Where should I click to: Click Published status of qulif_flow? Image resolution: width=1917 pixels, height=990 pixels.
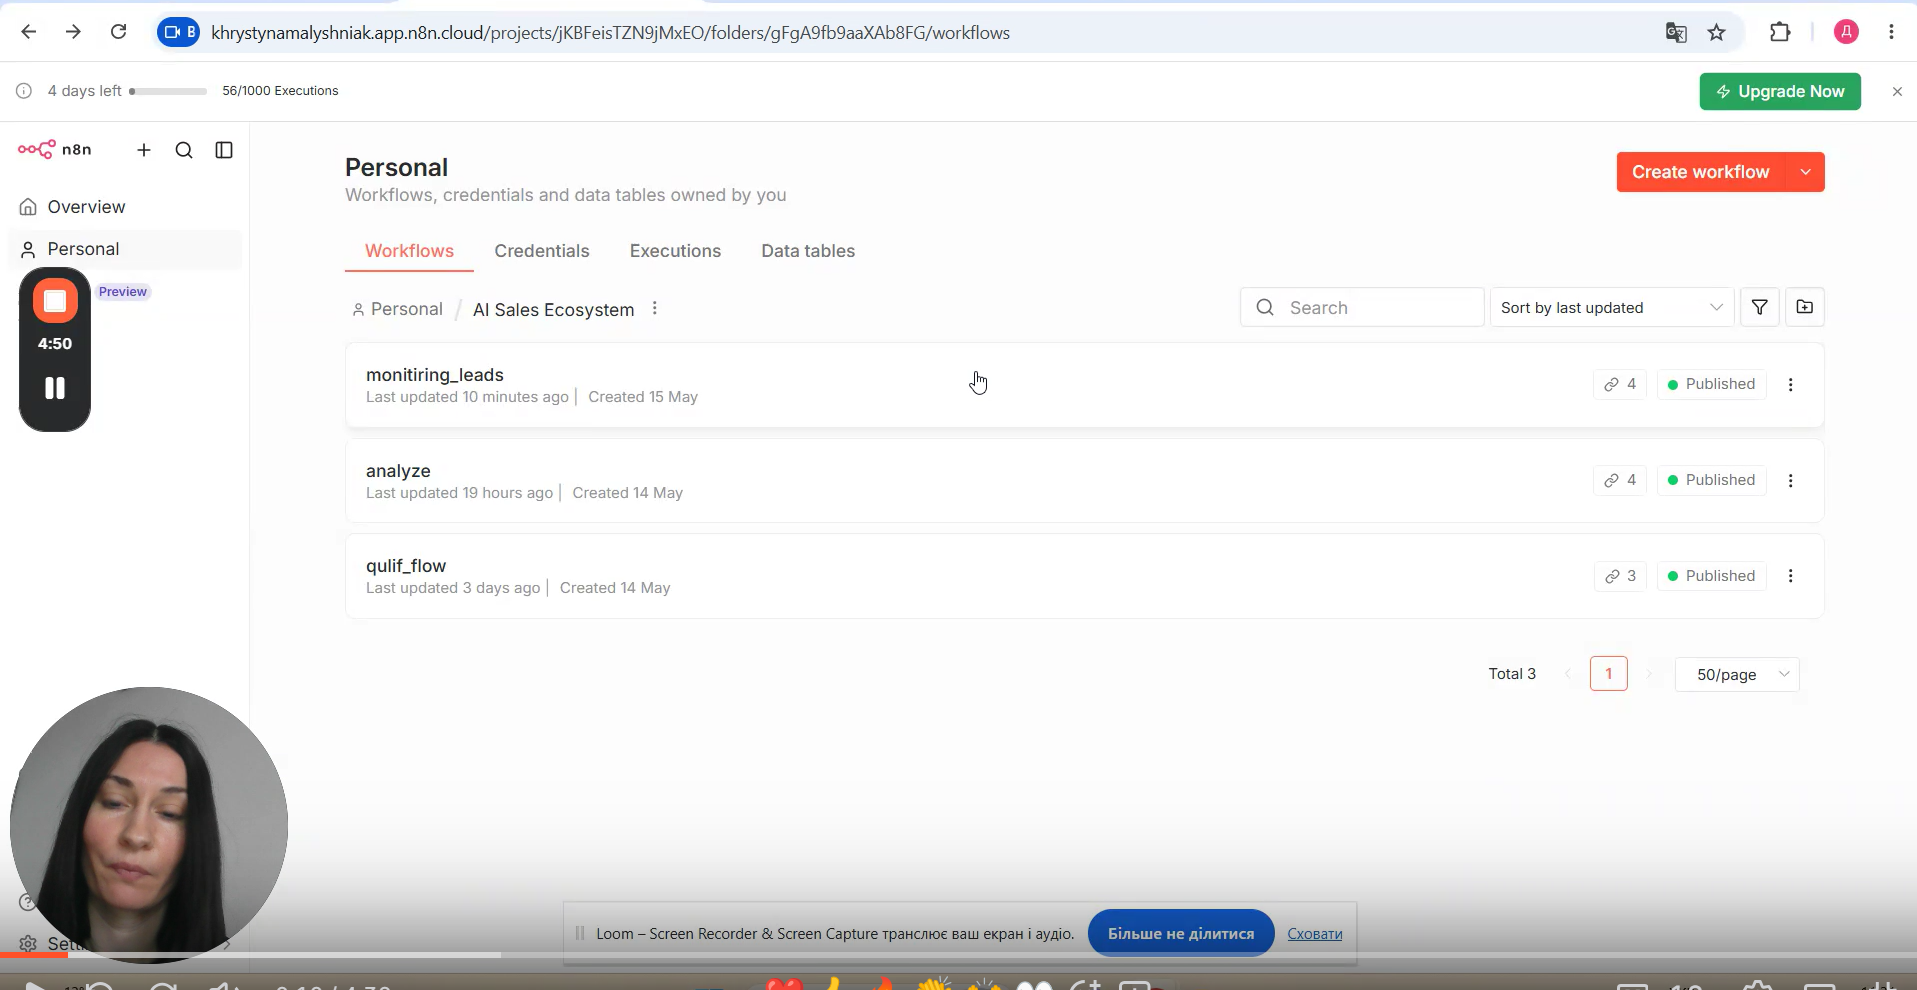[x=1711, y=576]
